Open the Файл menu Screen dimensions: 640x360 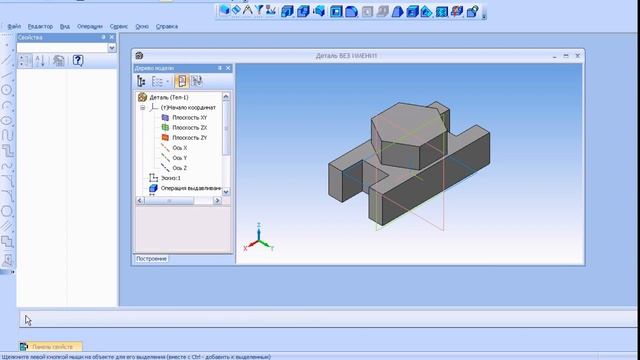(14, 26)
